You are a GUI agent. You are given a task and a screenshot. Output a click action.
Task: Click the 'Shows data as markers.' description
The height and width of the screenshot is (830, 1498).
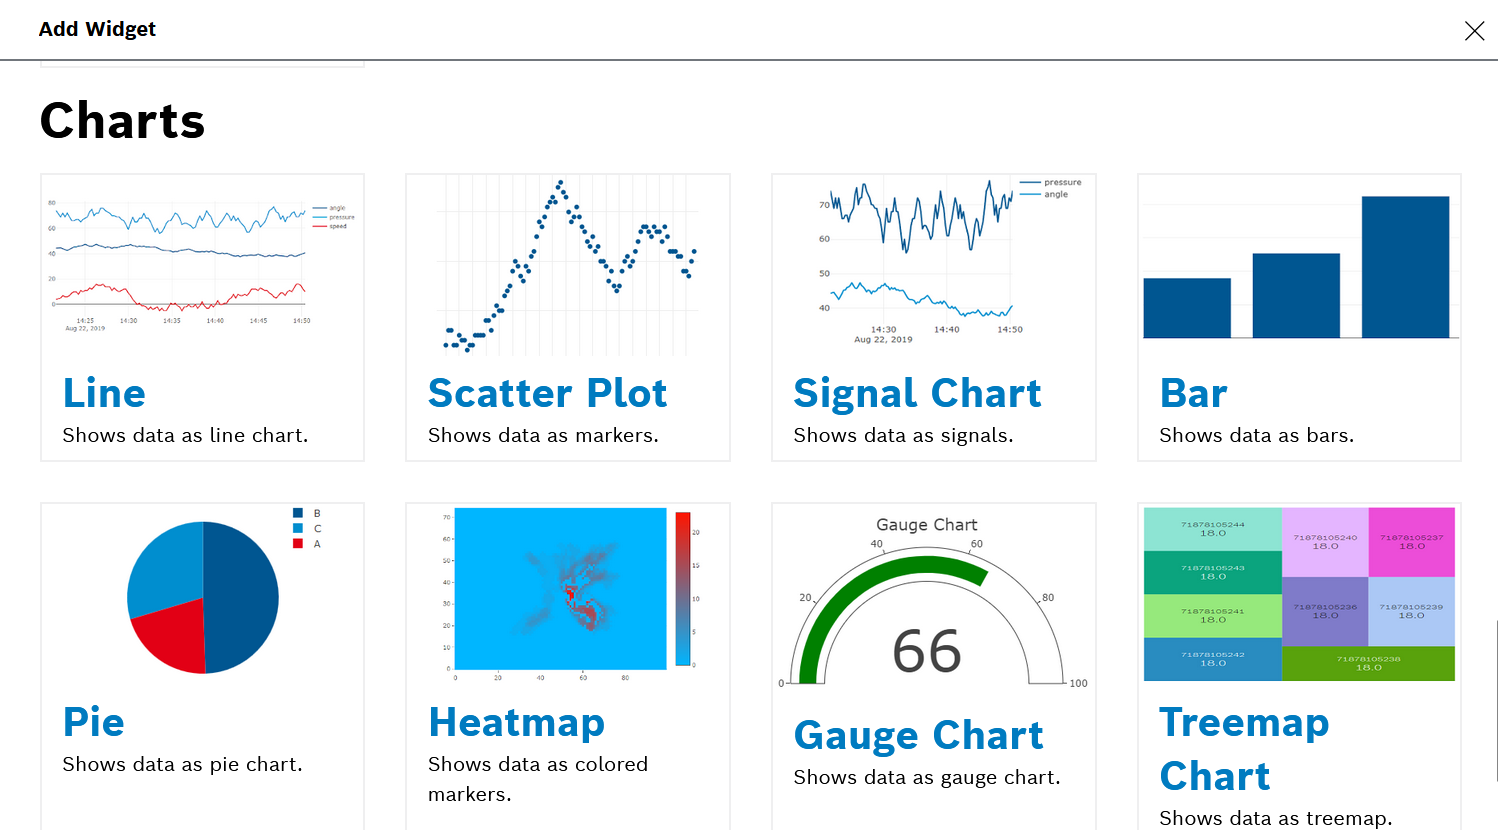pos(543,435)
